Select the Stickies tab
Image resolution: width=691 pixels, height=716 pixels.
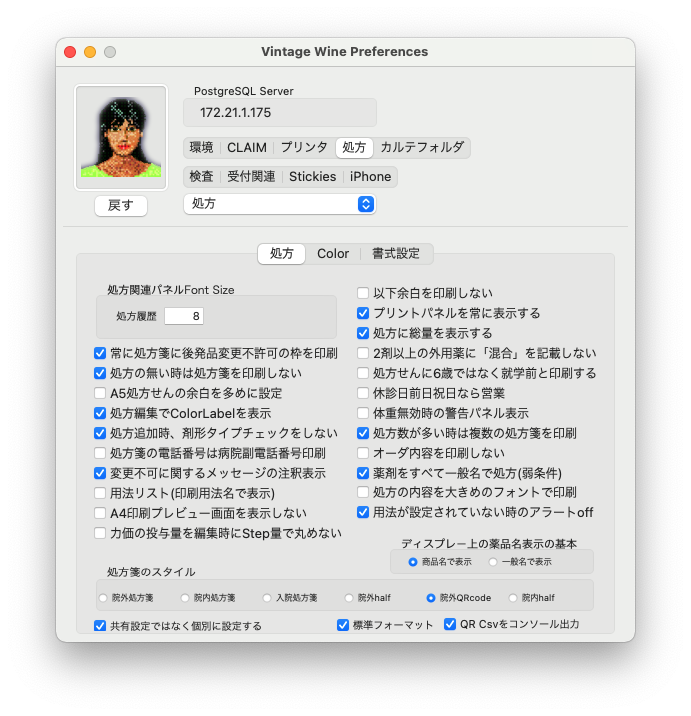point(312,177)
